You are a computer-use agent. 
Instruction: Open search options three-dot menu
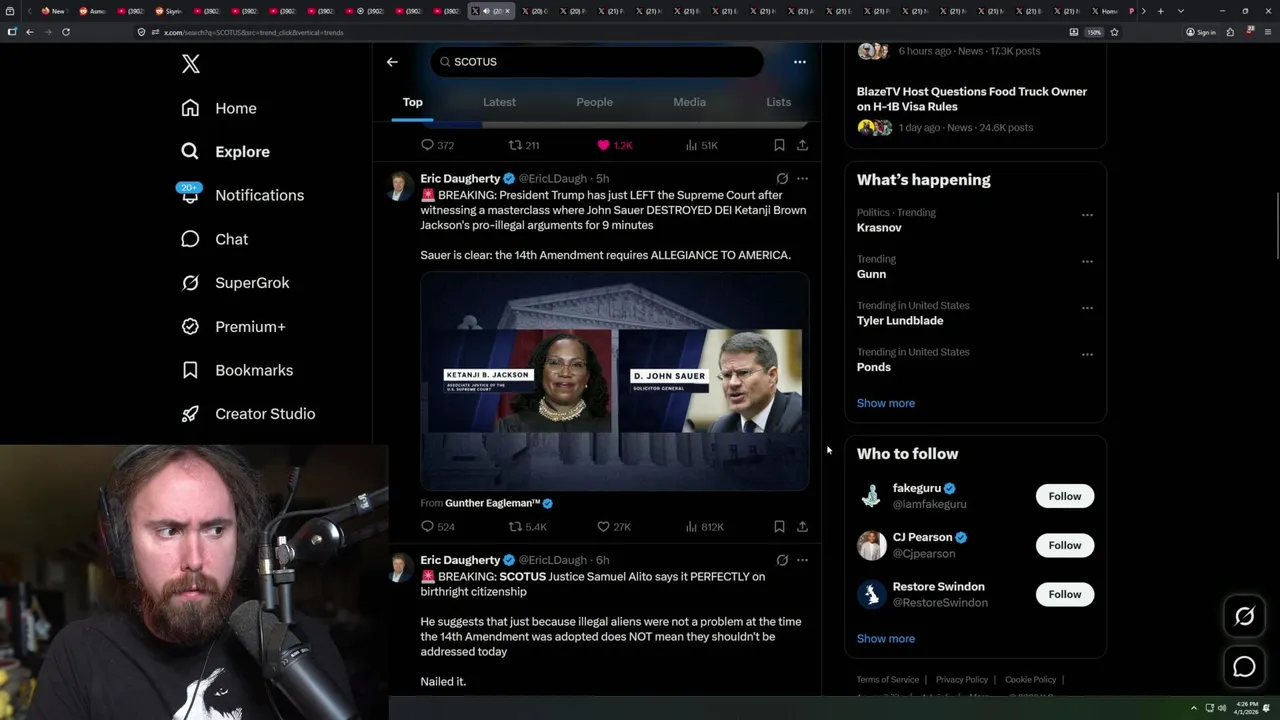[x=799, y=62]
